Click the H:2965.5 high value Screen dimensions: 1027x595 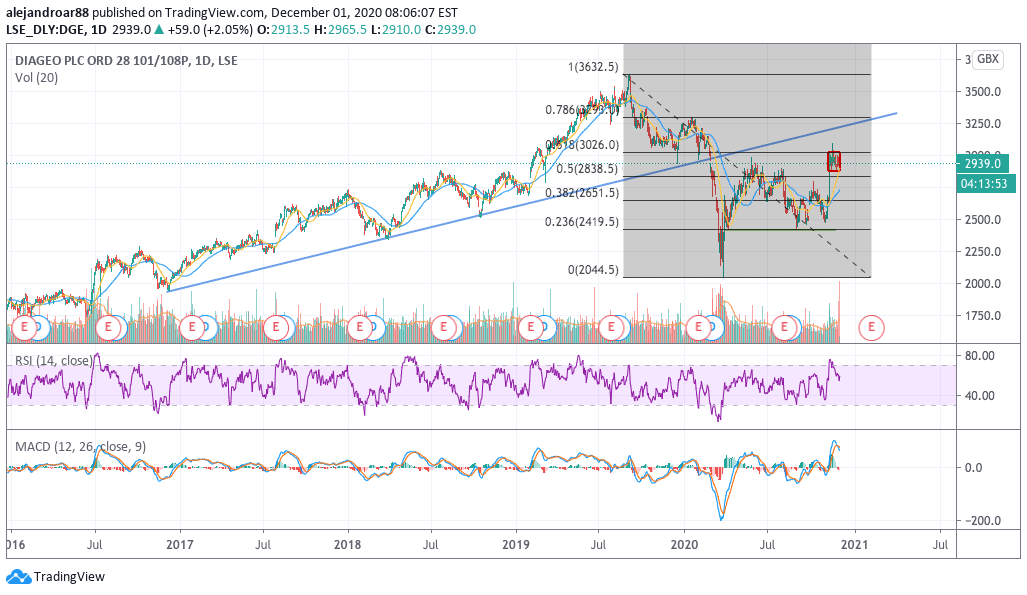[x=340, y=29]
